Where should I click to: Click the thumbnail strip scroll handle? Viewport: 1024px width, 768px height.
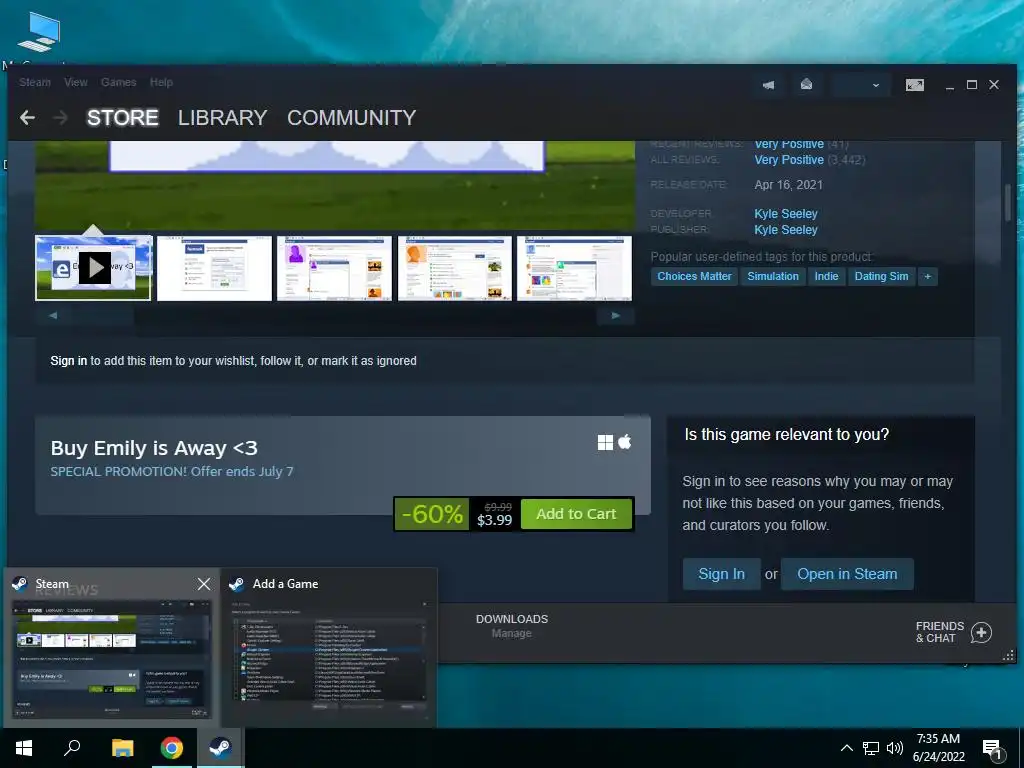coord(103,315)
